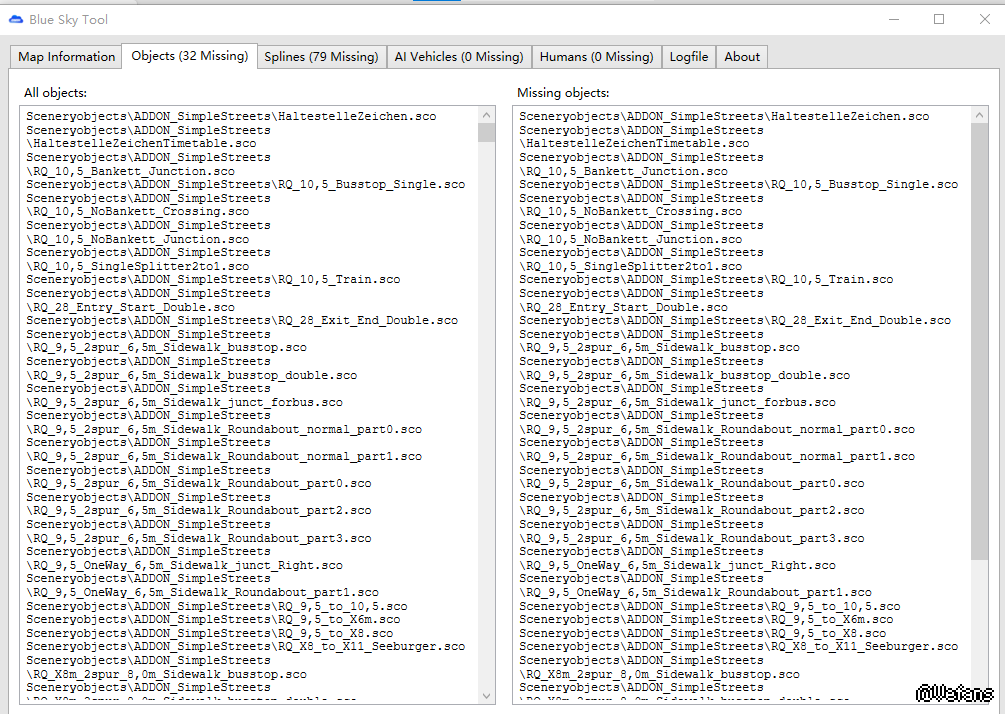Click the All objects scrollbar thumb
Screen dimensions: 1005x714
coord(486,134)
